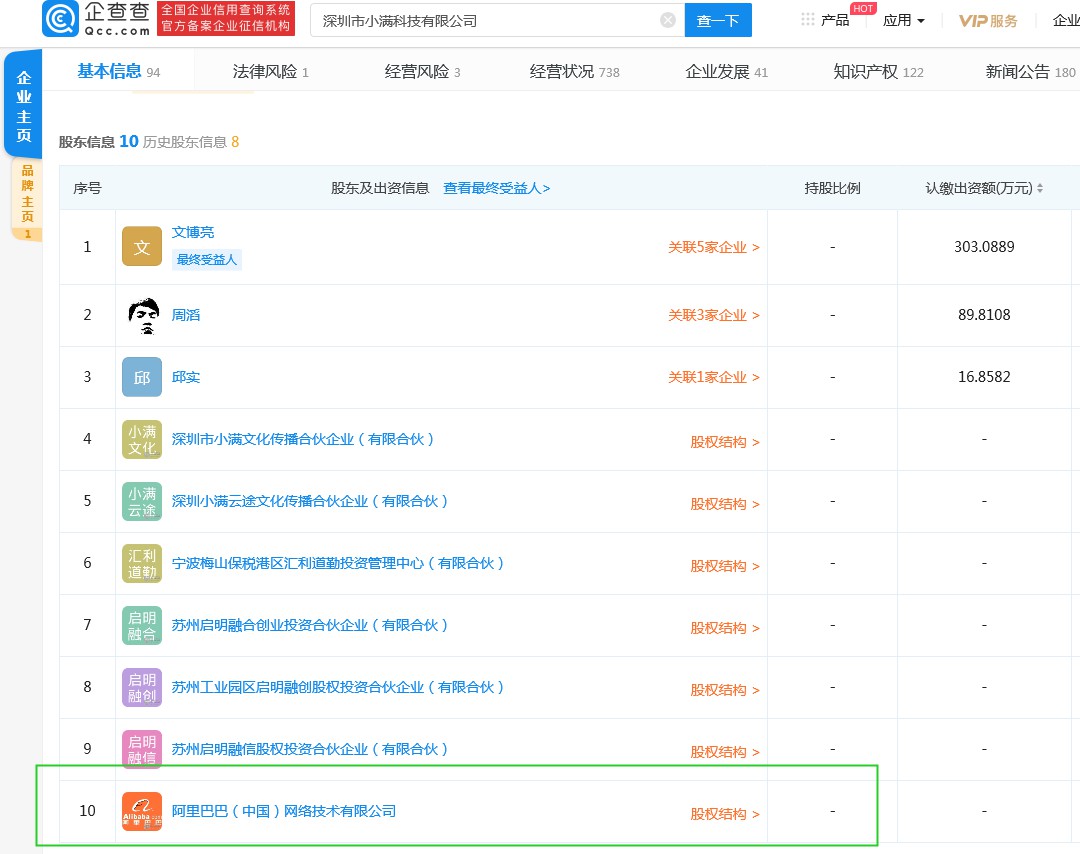Image resolution: width=1080 pixels, height=854 pixels.
Task: Switch to the 知识产权 tab
Action: click(x=878, y=72)
